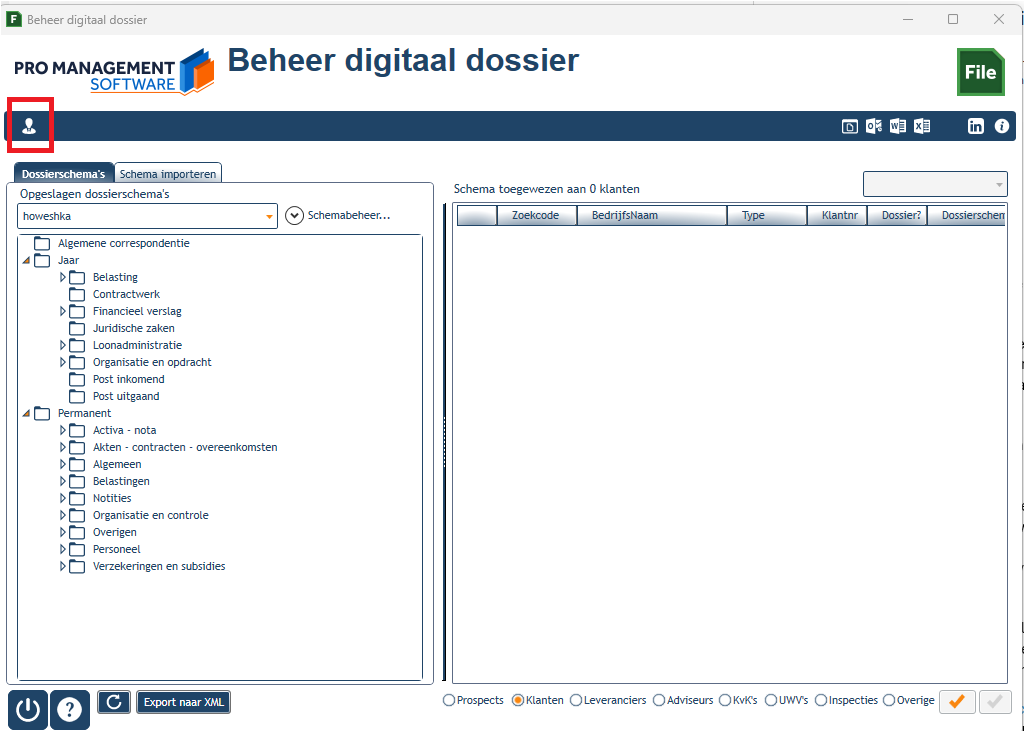
Task: Open the question mark help icon
Action: click(70, 710)
